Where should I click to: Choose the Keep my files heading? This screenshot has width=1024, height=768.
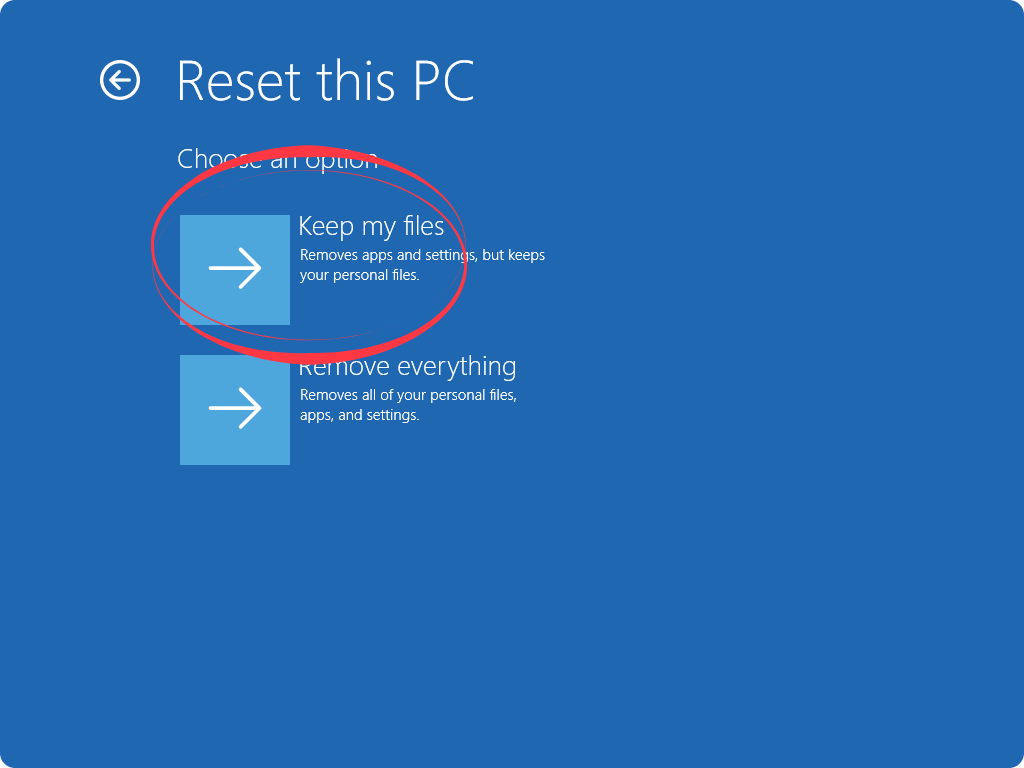371,227
